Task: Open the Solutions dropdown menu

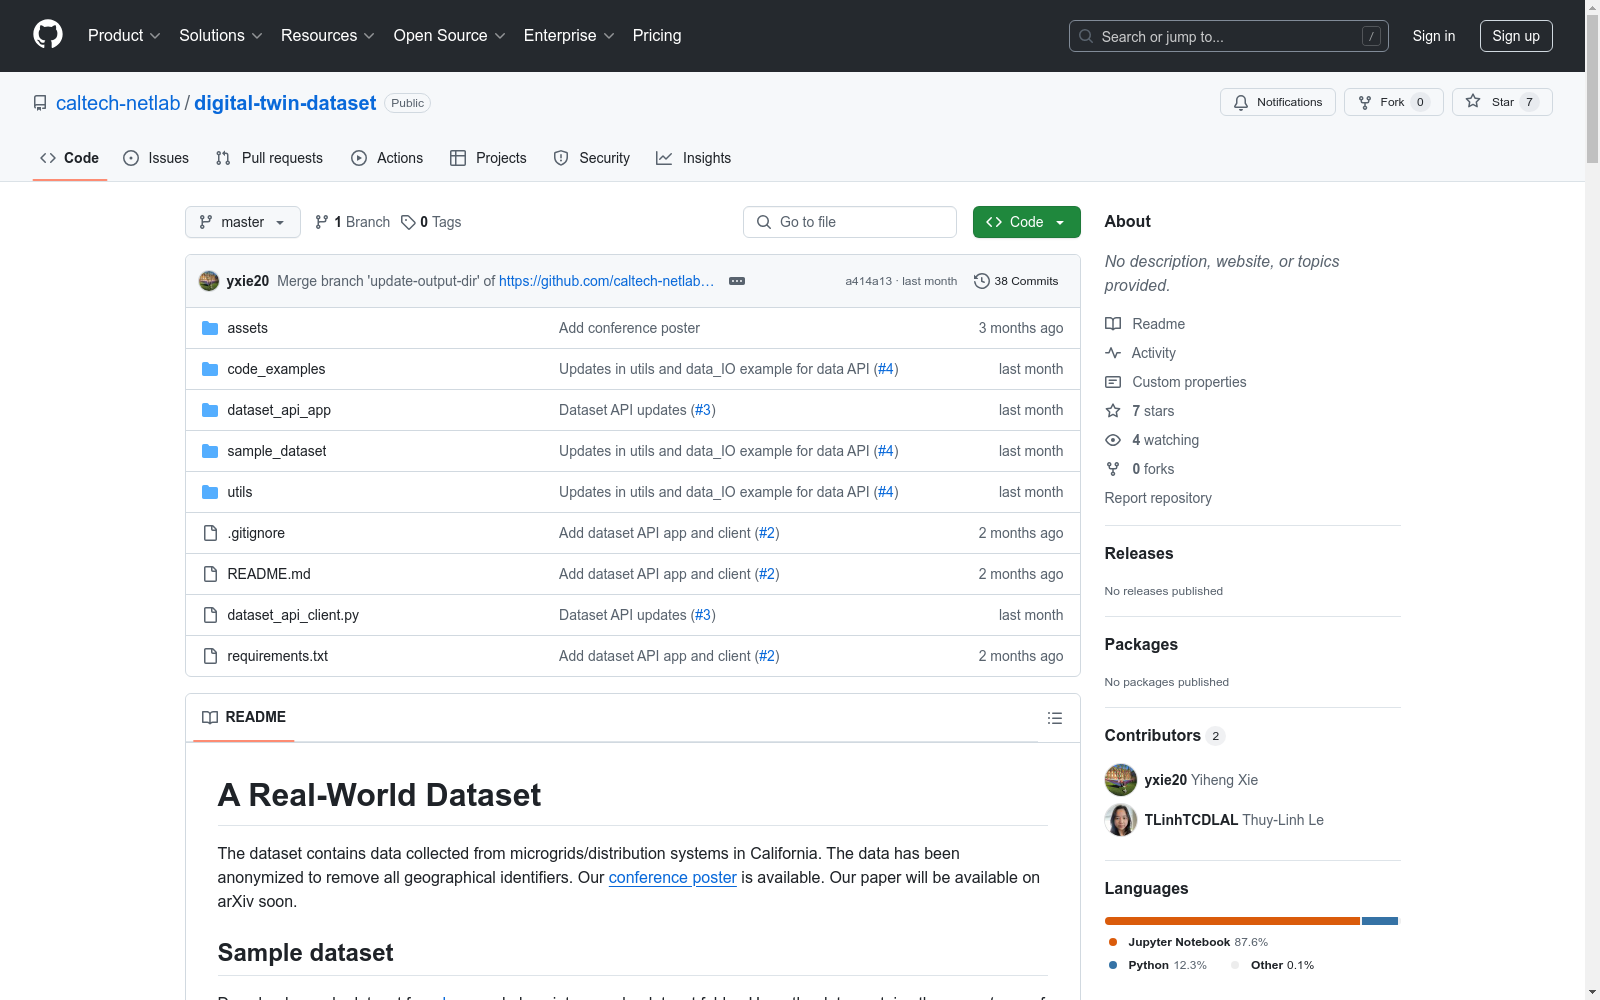Action: pos(221,36)
